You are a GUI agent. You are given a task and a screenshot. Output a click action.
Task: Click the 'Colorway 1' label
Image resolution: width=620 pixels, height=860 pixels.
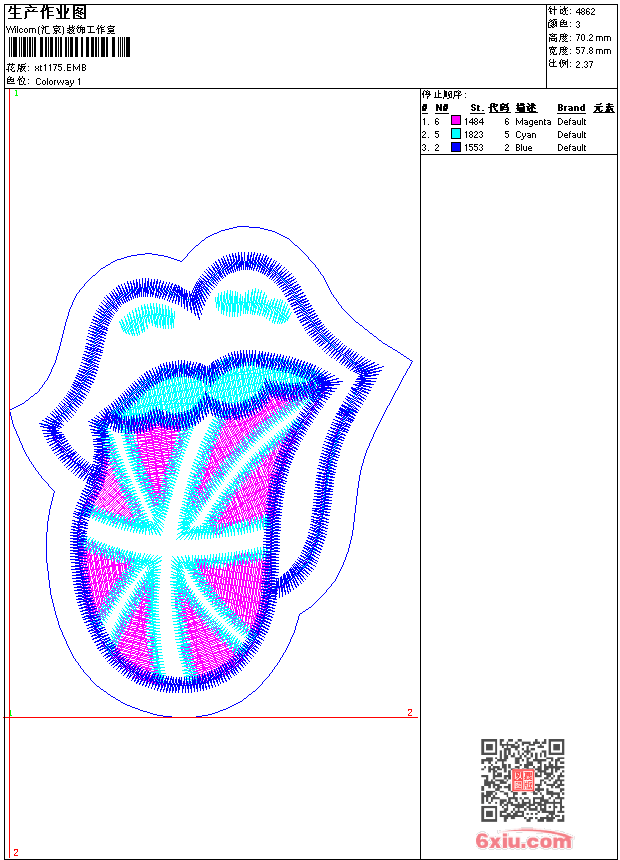[58, 82]
